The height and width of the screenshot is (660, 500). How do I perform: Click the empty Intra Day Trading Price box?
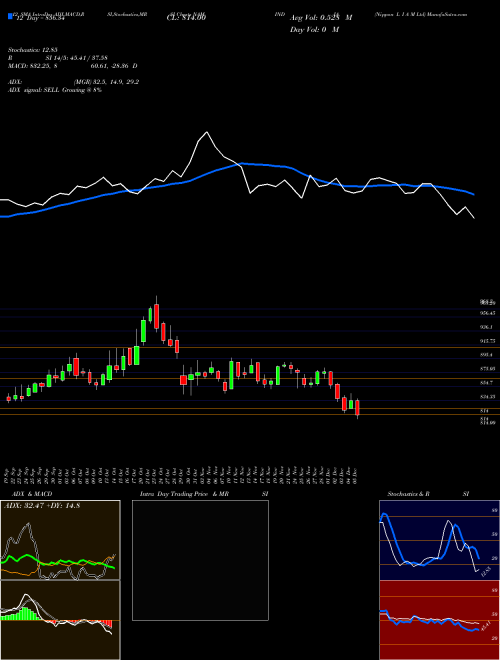pyautogui.click(x=200, y=560)
